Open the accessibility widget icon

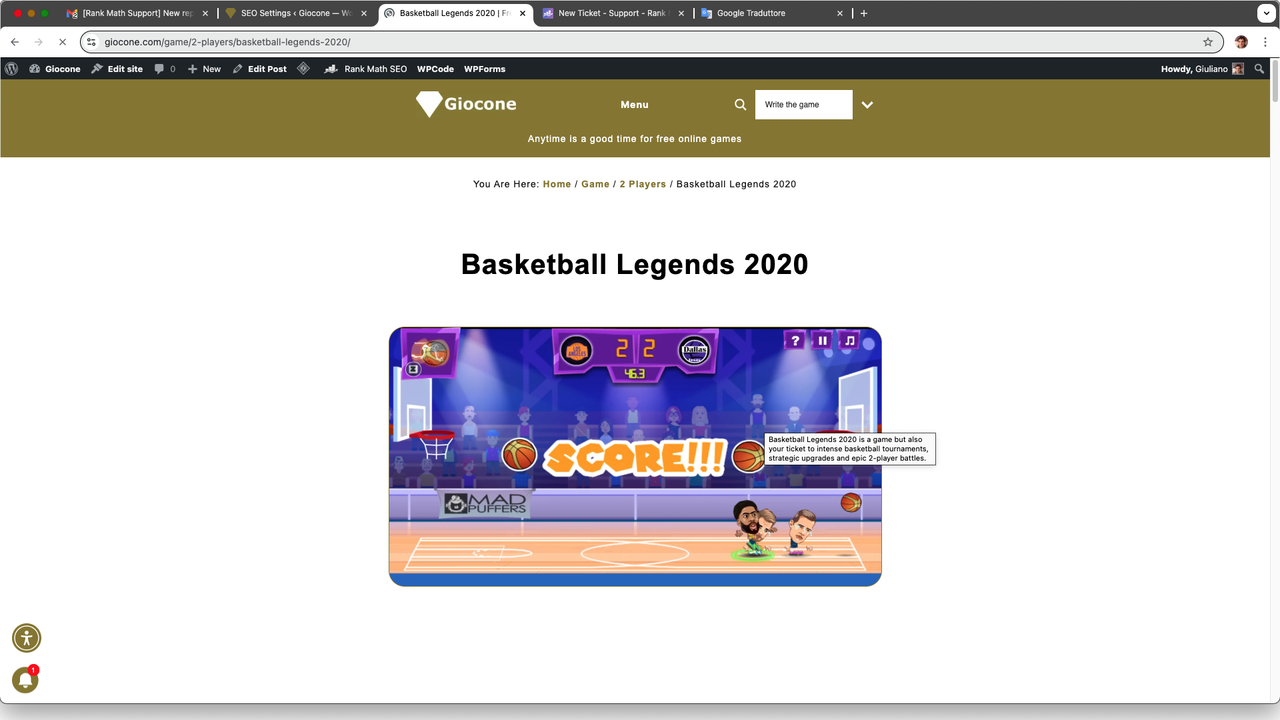point(26,638)
